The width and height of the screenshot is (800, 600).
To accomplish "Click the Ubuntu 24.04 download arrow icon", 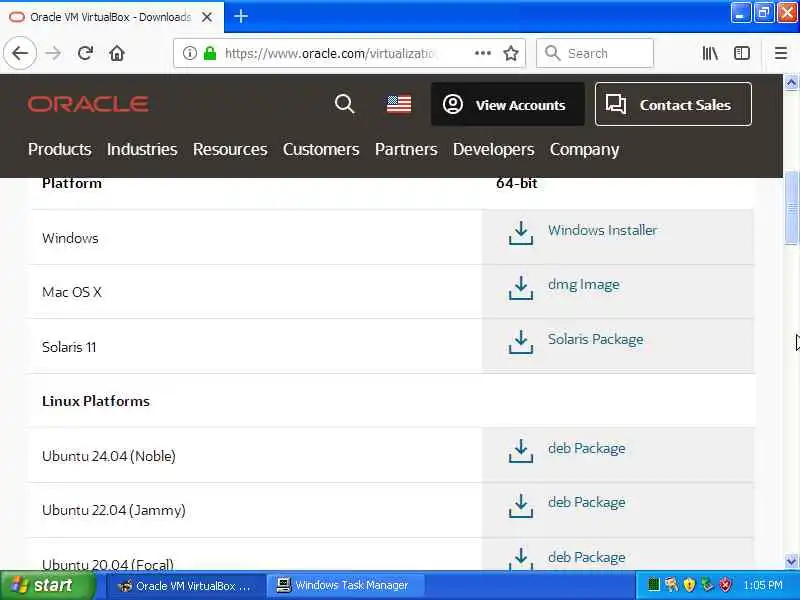I will 520,451.
